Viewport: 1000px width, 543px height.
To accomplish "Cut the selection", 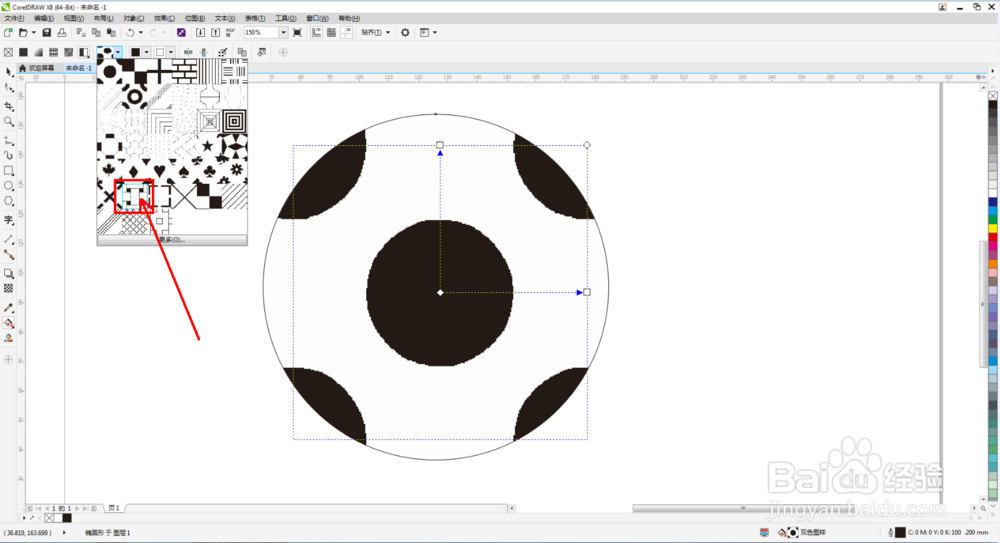I will (80, 33).
